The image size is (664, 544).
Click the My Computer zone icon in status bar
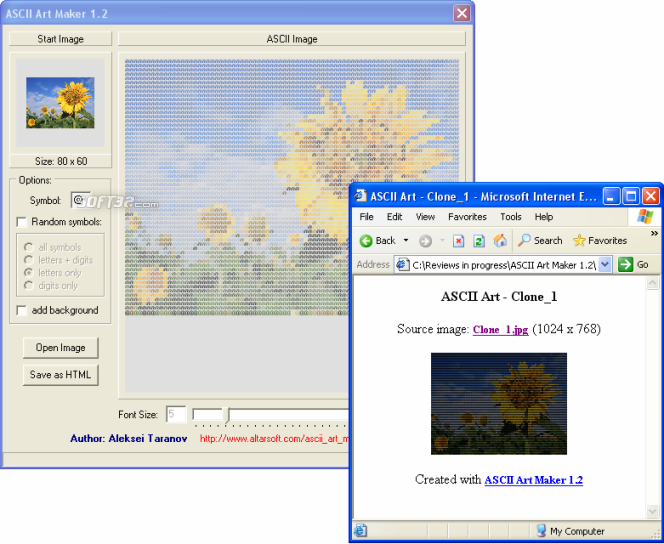(x=541, y=530)
